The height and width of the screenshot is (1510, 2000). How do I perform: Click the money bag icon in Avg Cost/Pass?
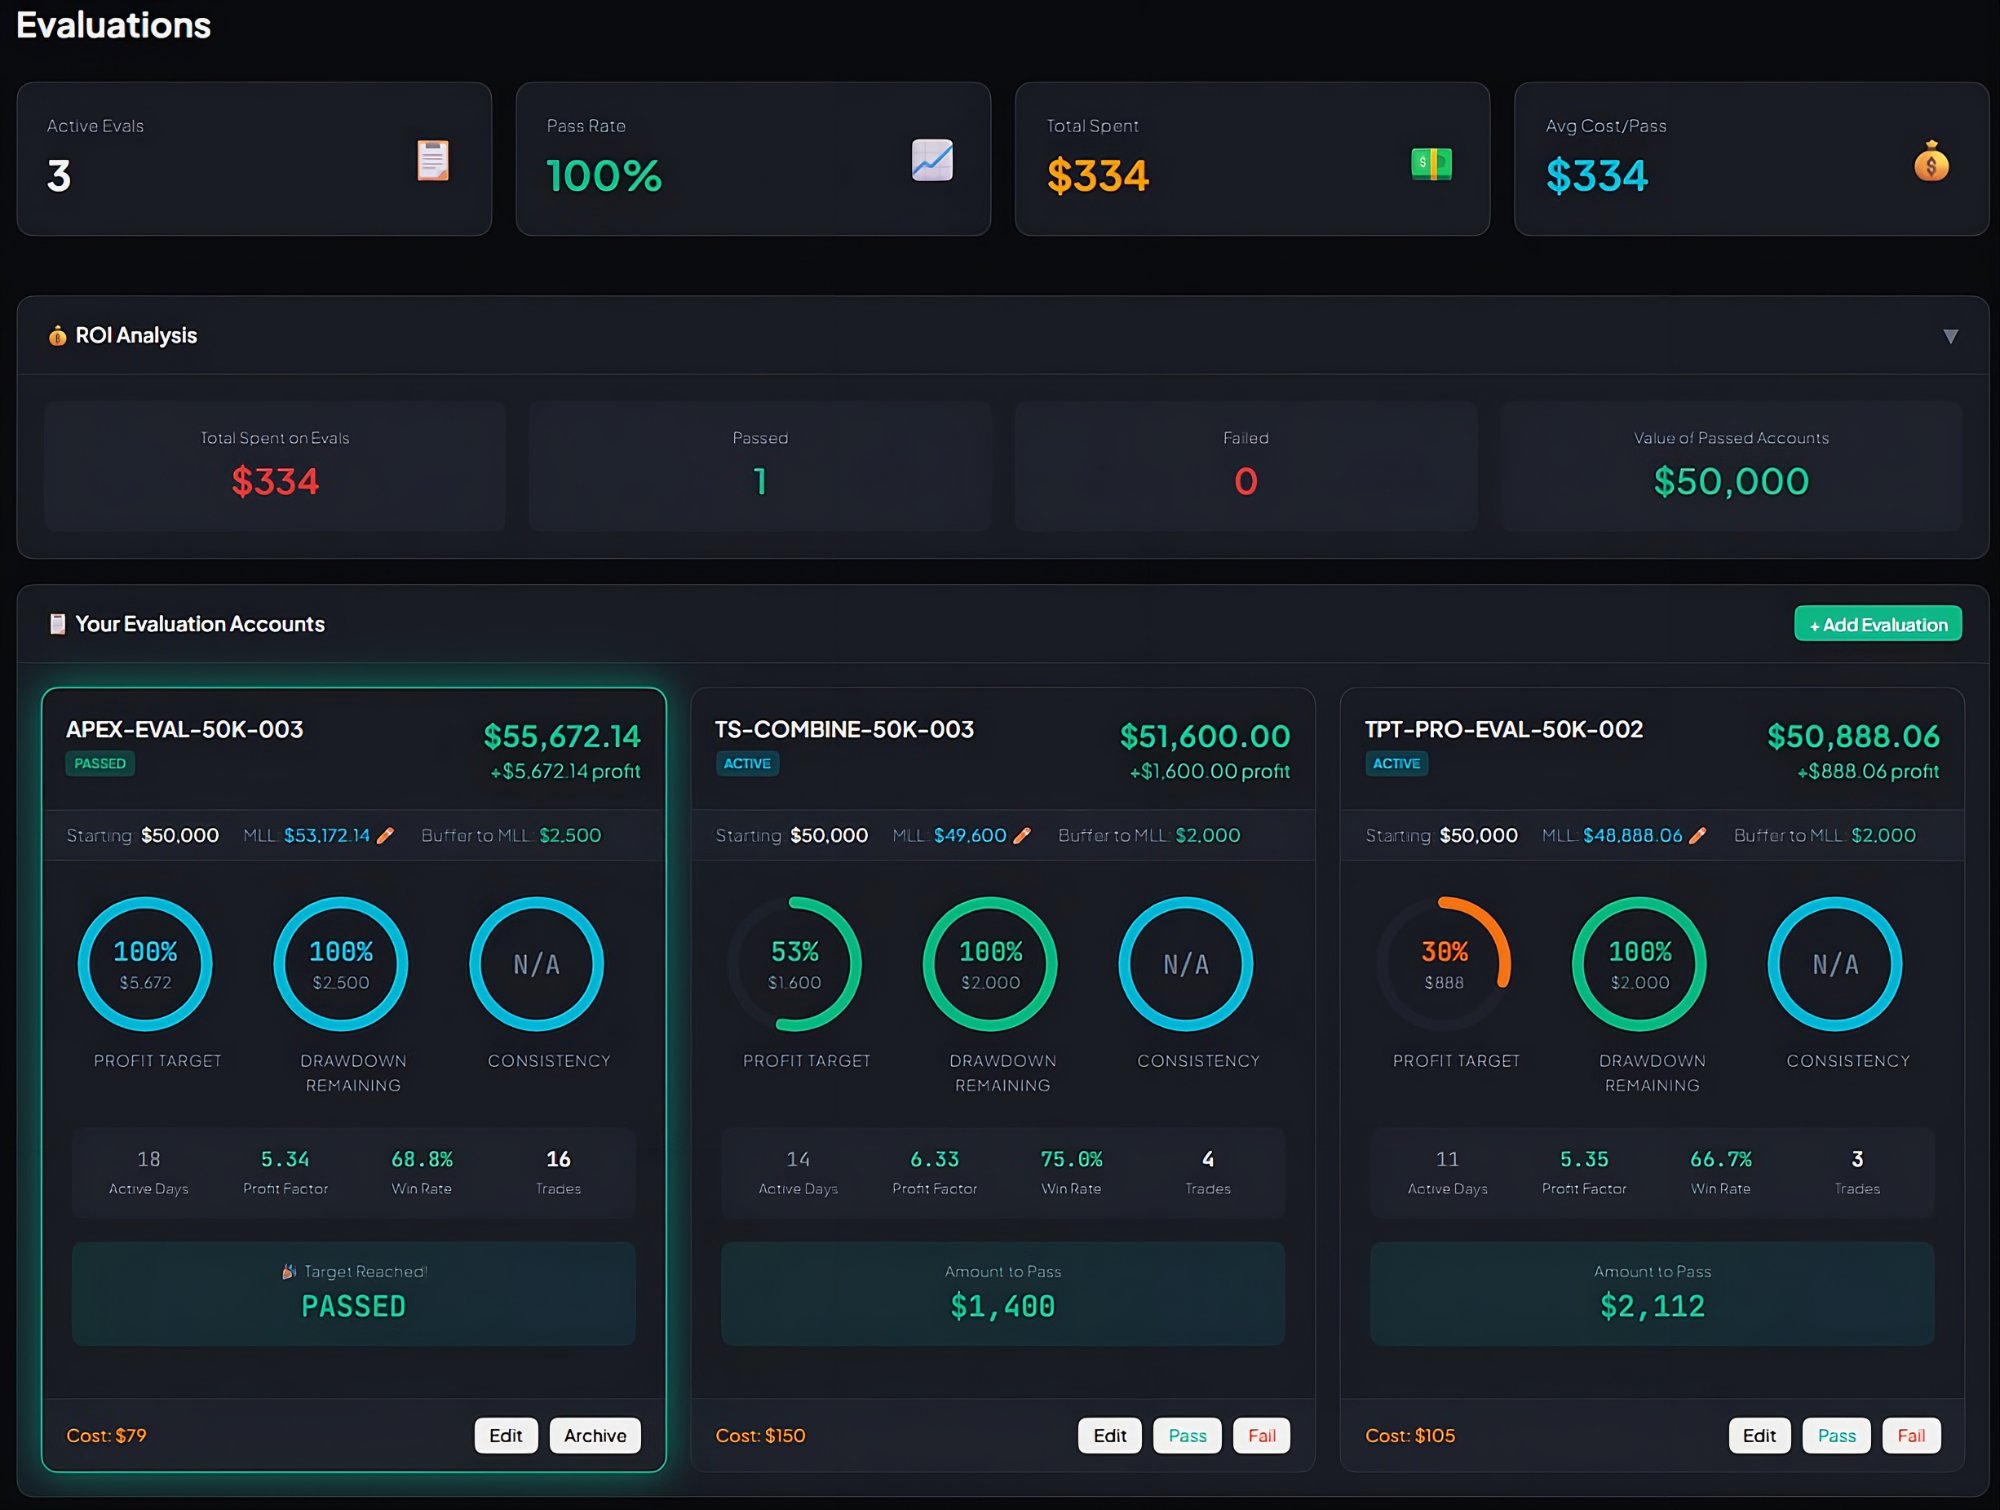tap(1930, 162)
